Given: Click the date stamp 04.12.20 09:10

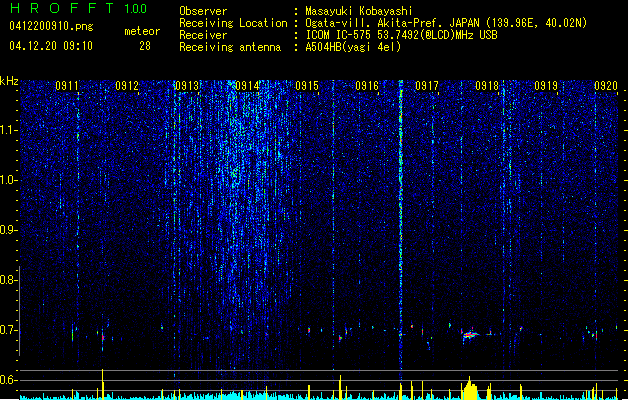Looking at the screenshot, I should (51, 46).
